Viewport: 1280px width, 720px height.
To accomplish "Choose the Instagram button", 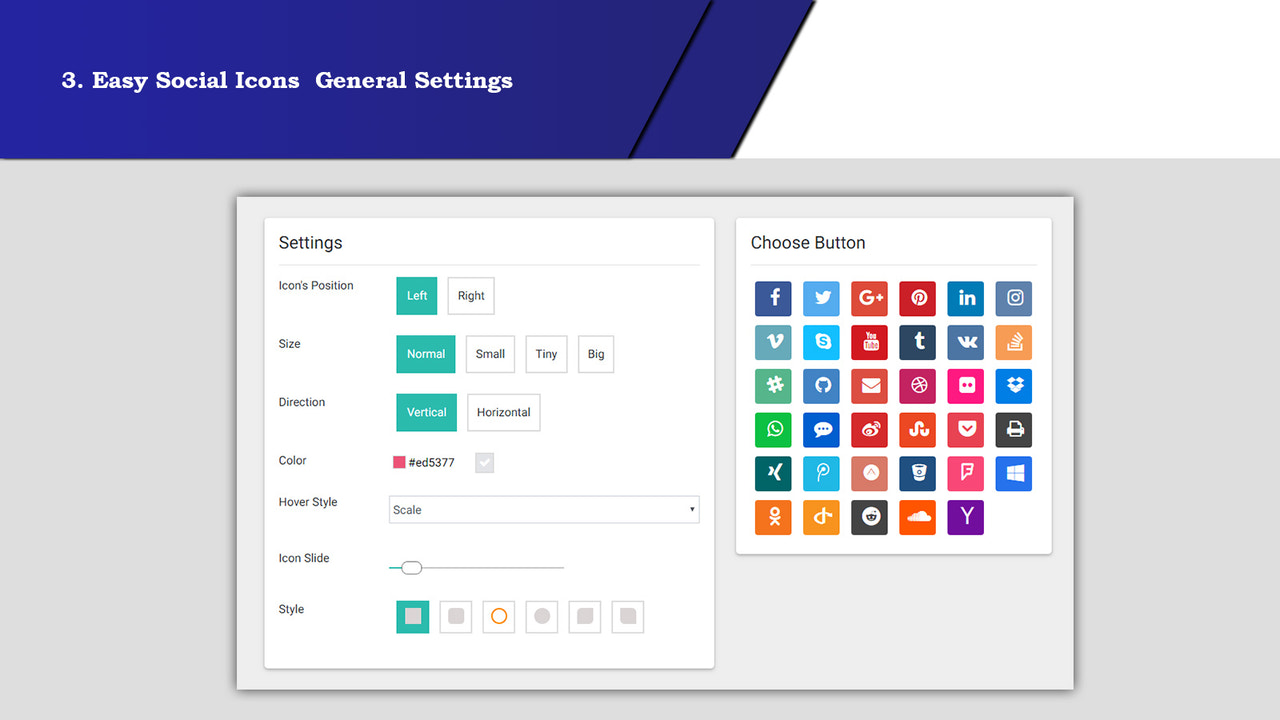I will 1013,298.
